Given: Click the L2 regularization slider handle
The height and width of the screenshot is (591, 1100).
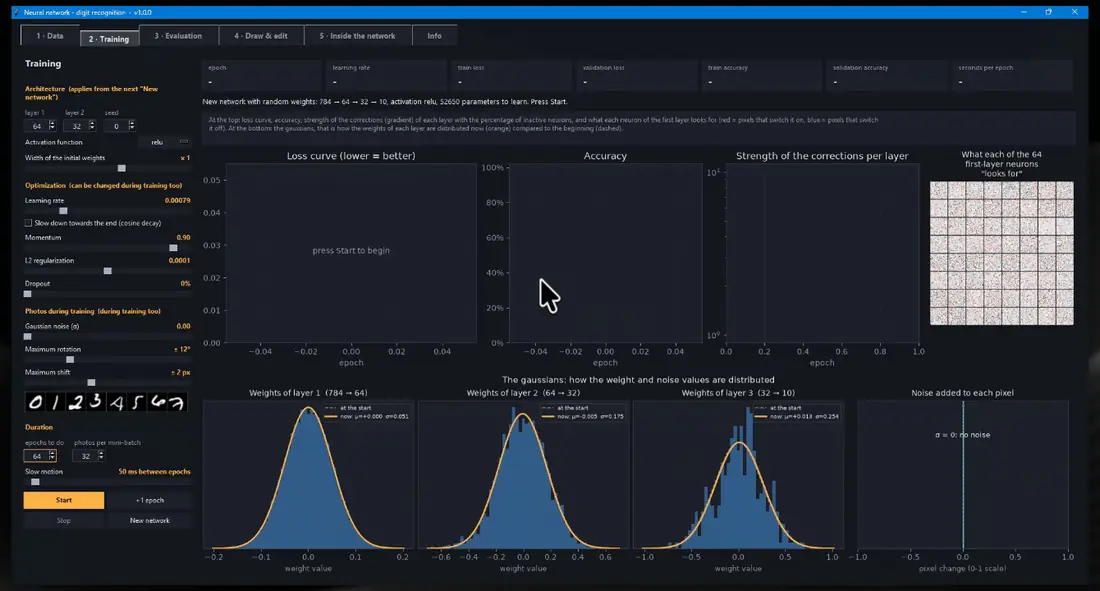Looking at the screenshot, I should [107, 271].
